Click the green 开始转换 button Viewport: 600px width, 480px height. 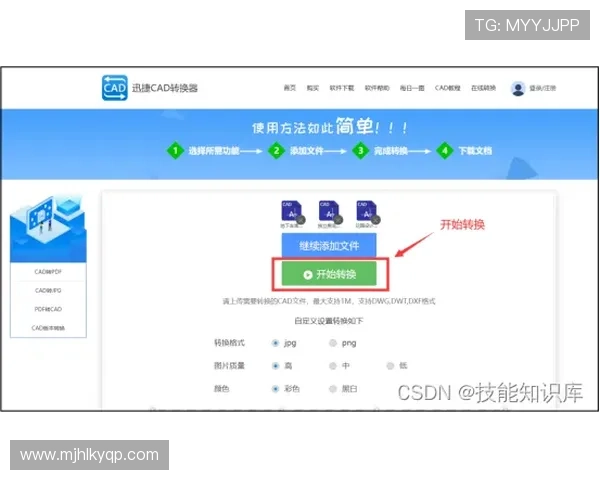click(x=329, y=274)
